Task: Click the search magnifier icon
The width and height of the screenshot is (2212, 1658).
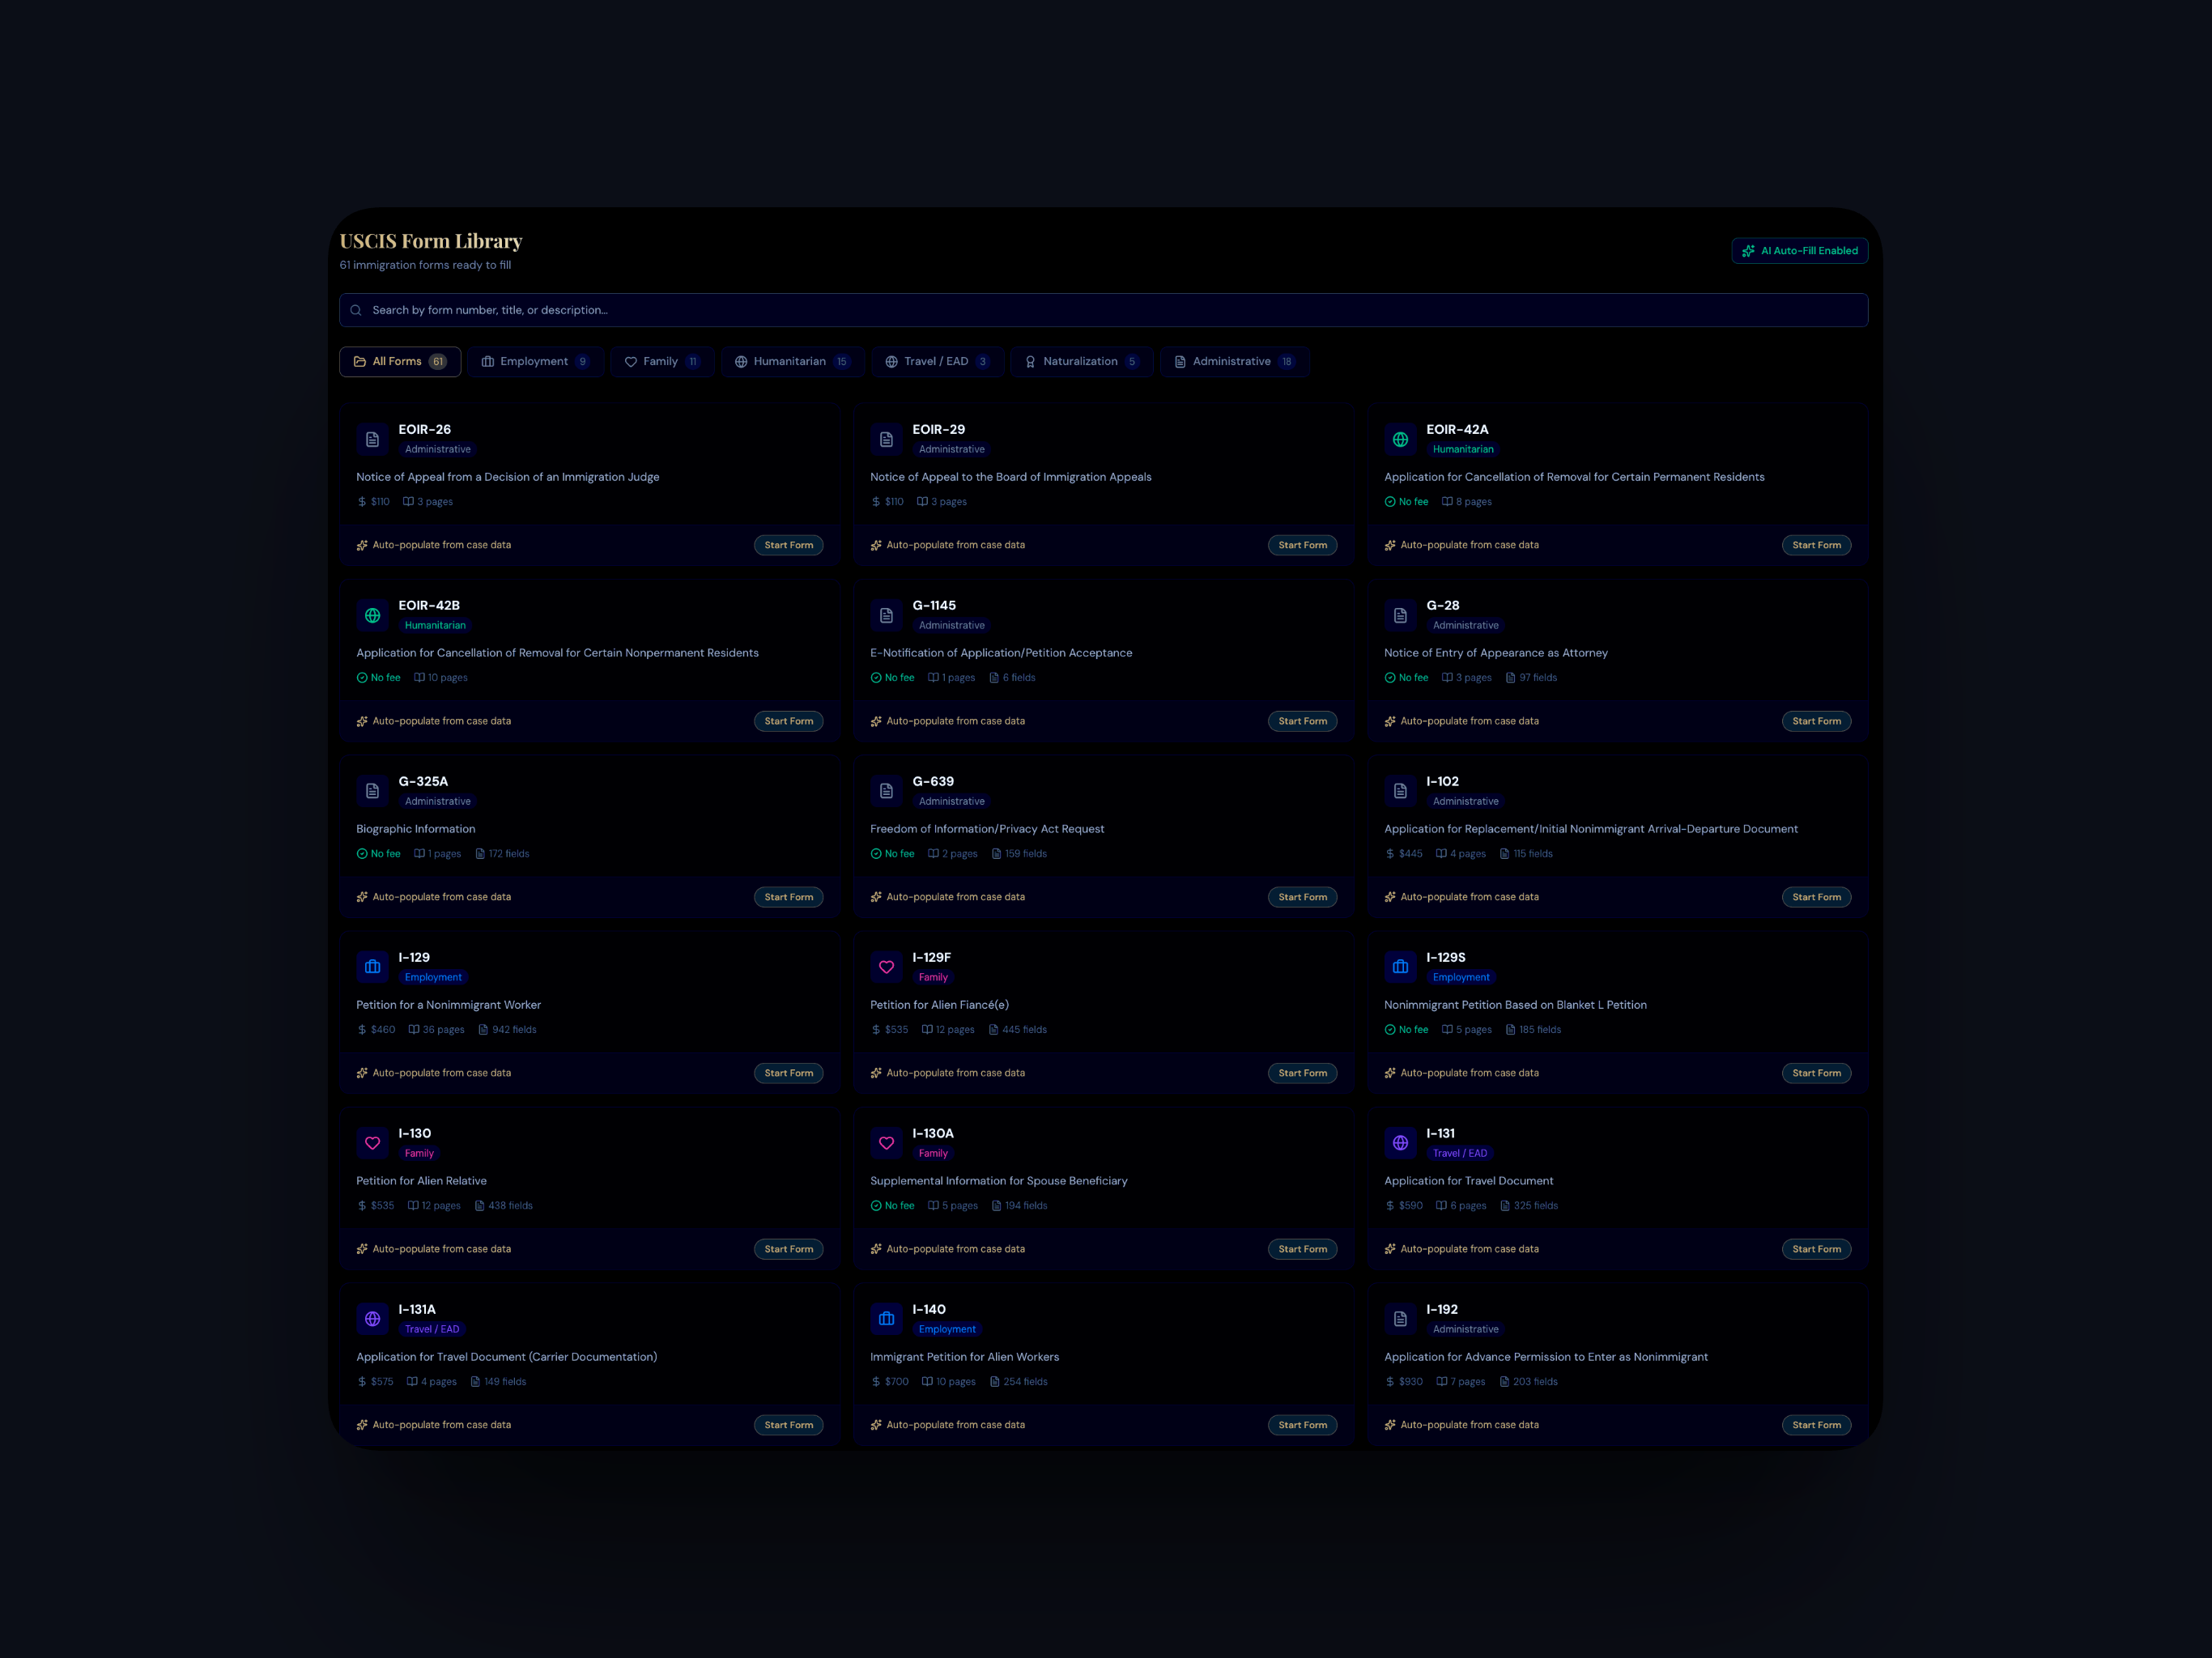Action: [356, 310]
